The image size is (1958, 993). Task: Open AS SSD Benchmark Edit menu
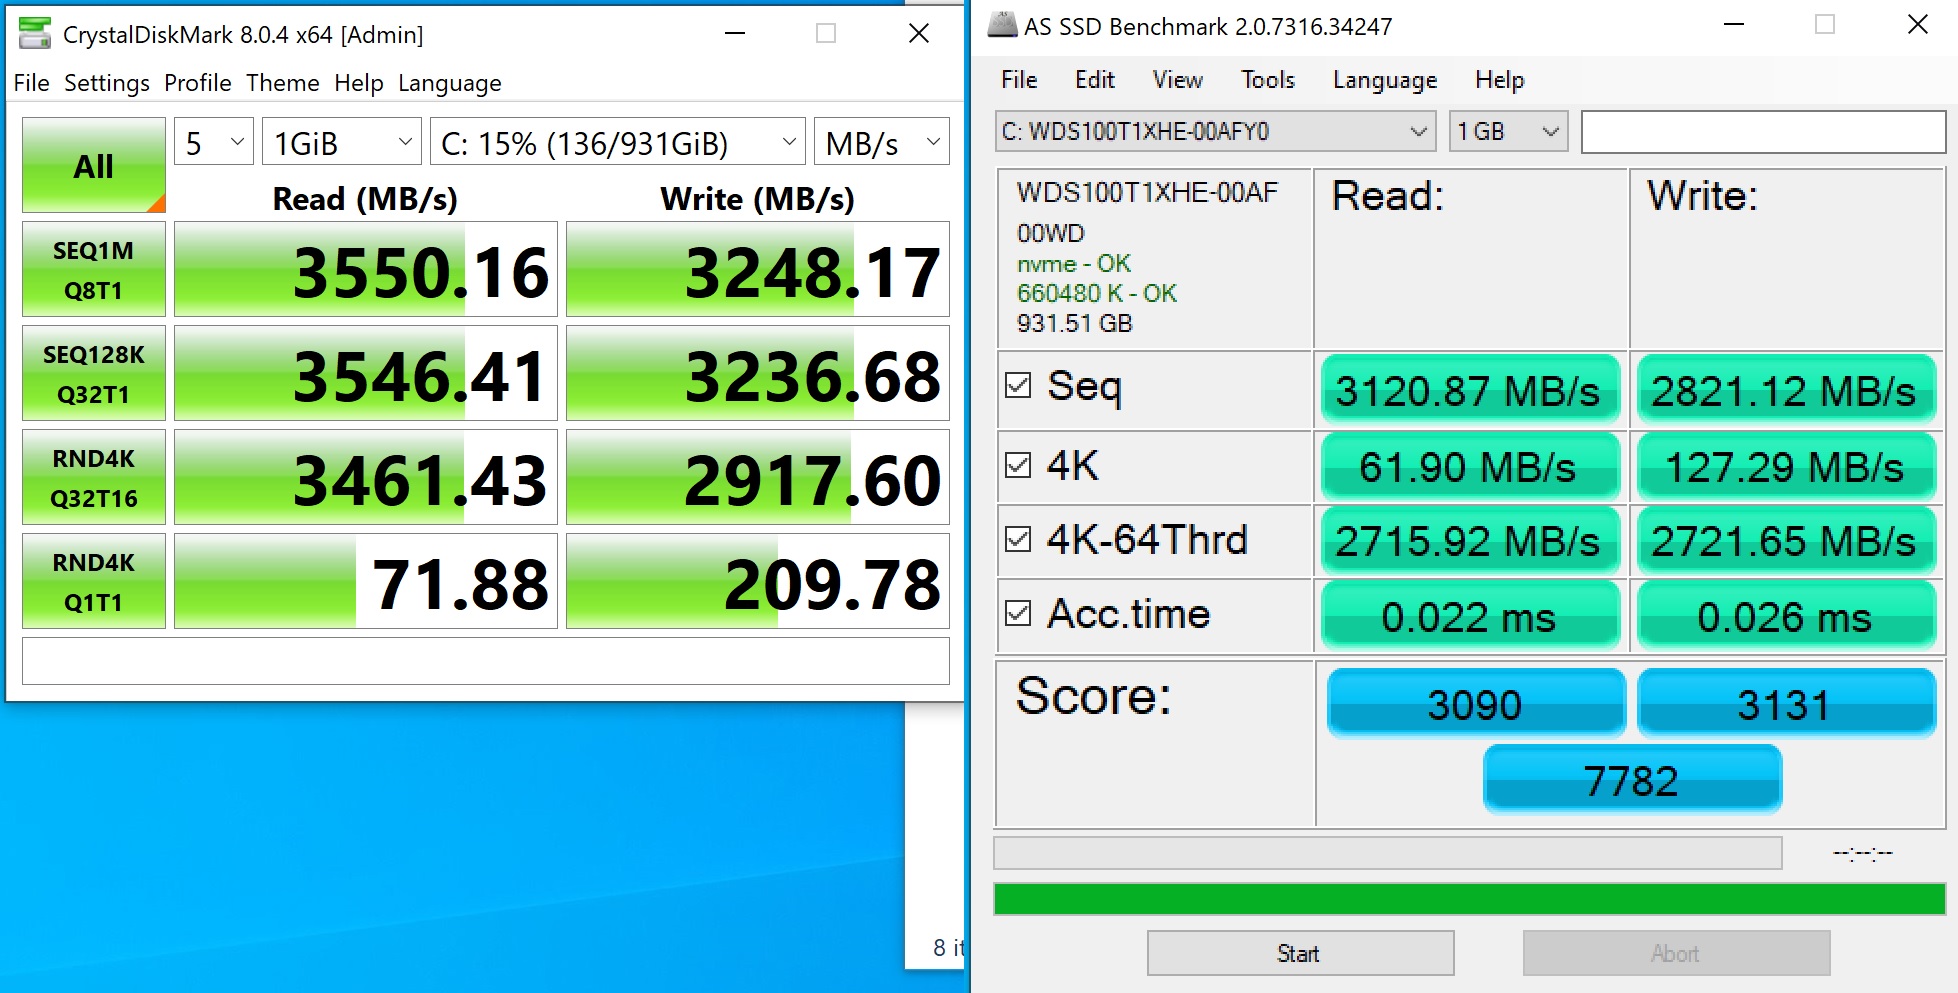tap(1095, 80)
